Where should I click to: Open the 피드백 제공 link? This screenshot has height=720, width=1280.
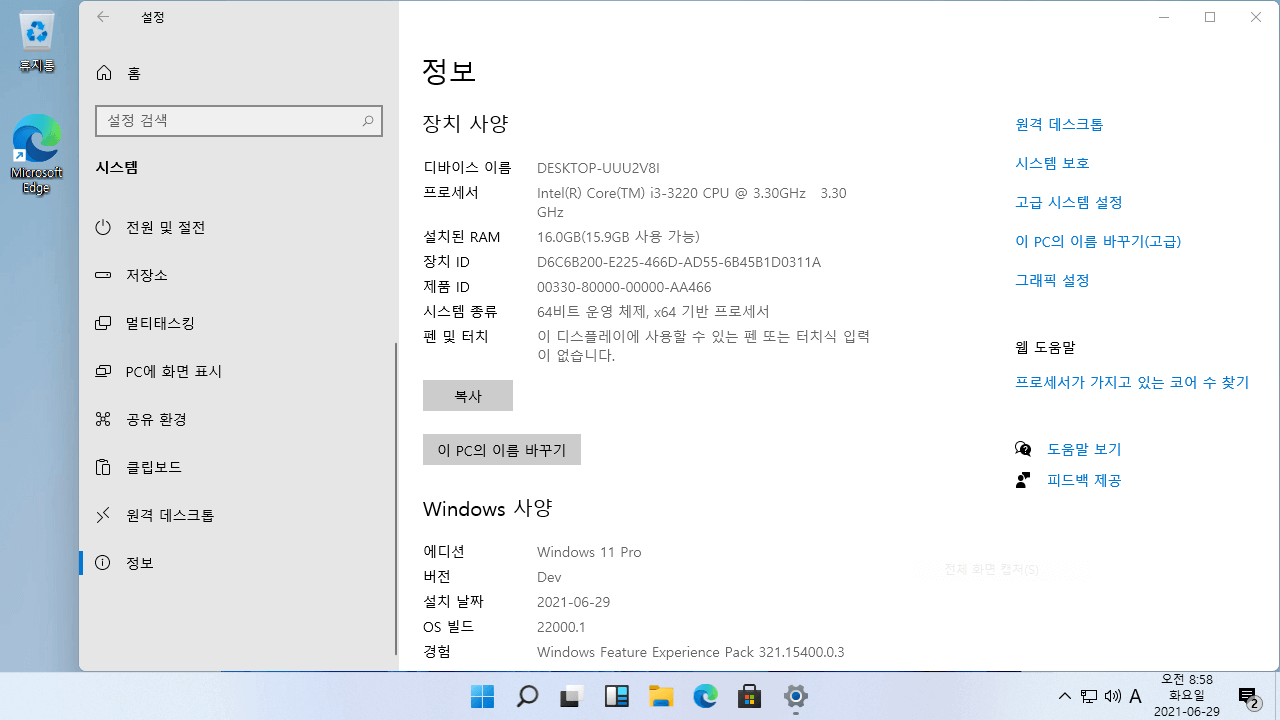pyautogui.click(x=1084, y=480)
